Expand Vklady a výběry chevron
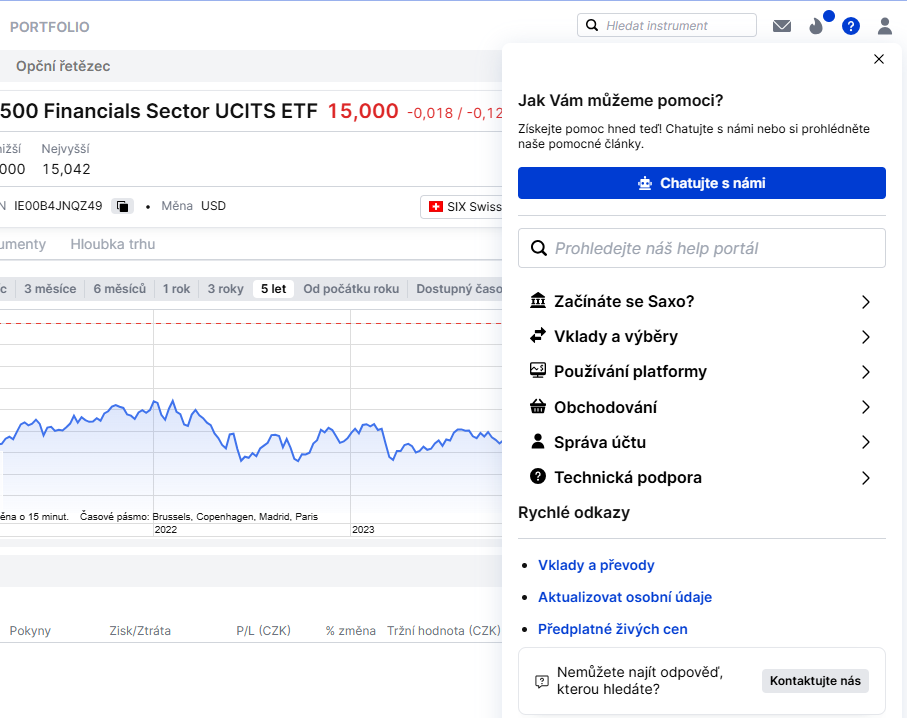 865,337
